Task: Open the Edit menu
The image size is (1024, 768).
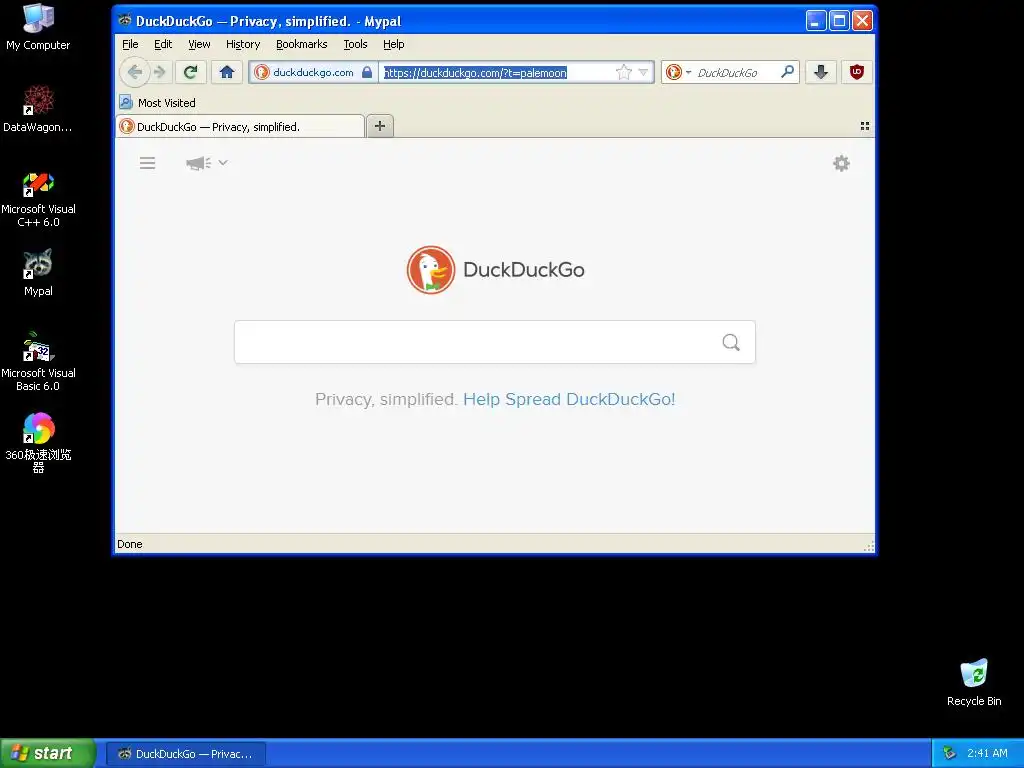Action: click(163, 44)
